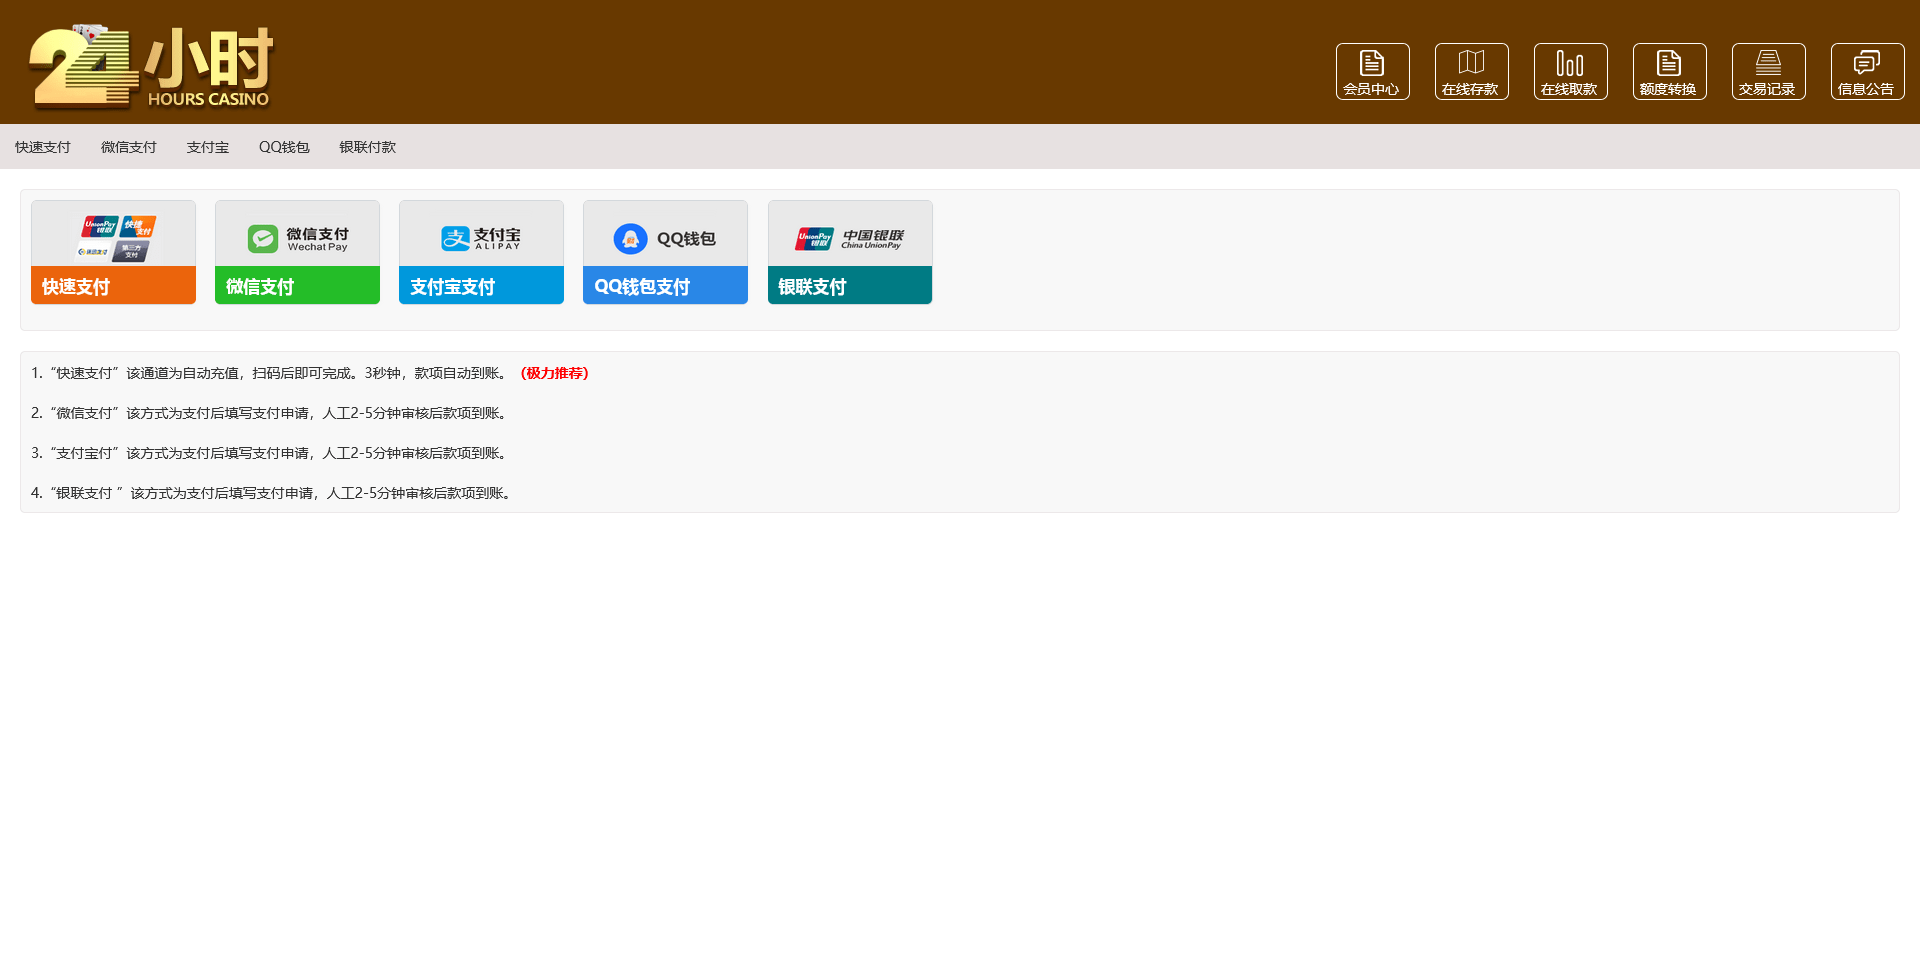Open the QQ钱包 nav tab
This screenshot has width=1920, height=968.
tap(284, 147)
